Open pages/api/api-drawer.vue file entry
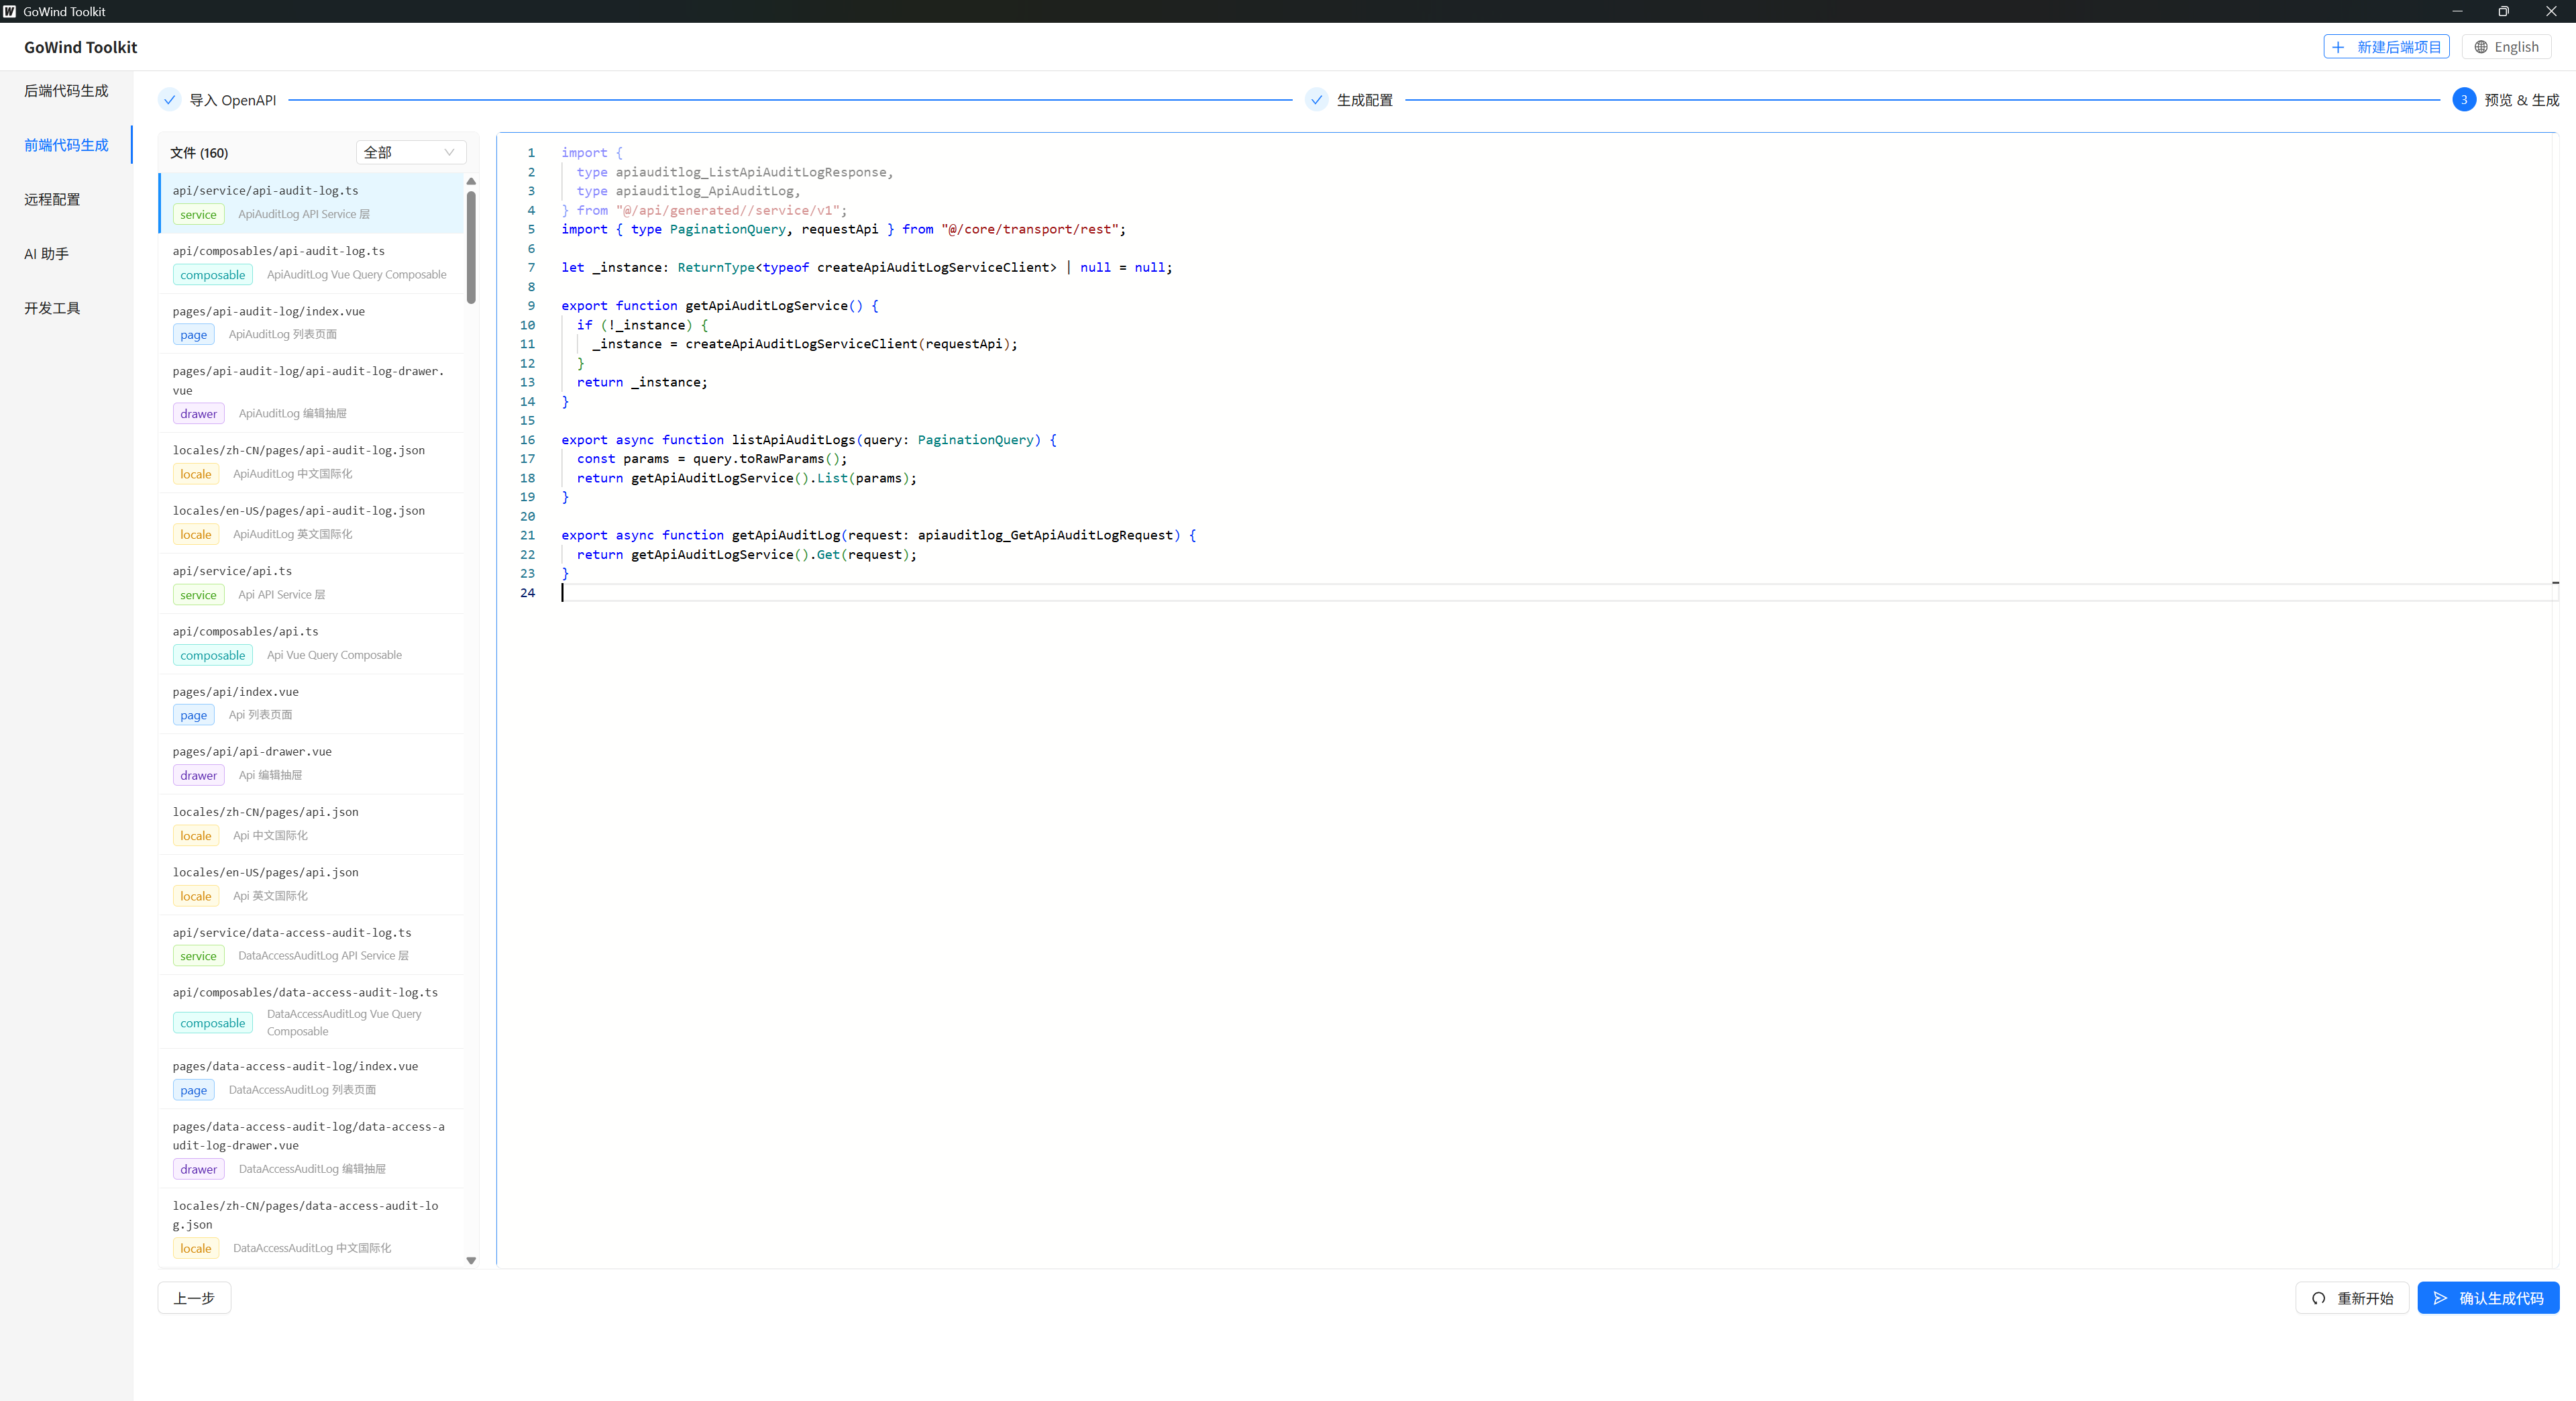Screen dimensions: 2576x1401 [311, 764]
